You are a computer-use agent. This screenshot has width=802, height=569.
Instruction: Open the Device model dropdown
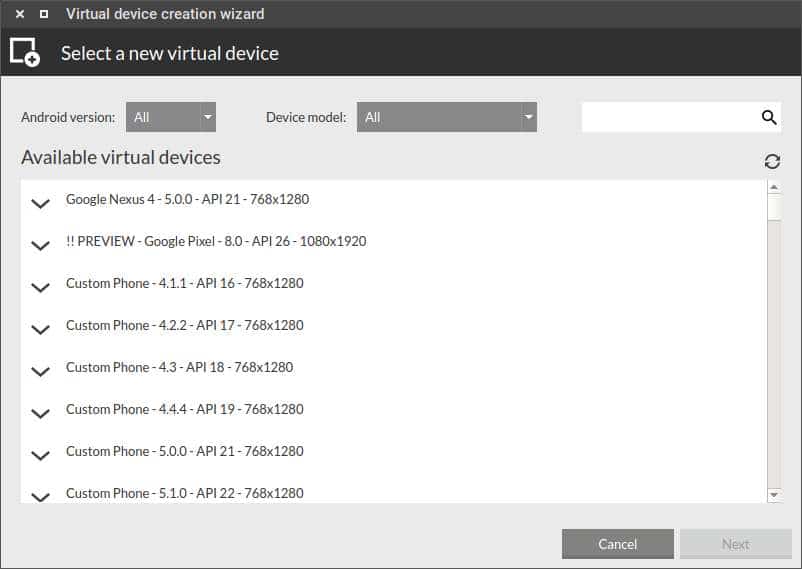(x=447, y=117)
